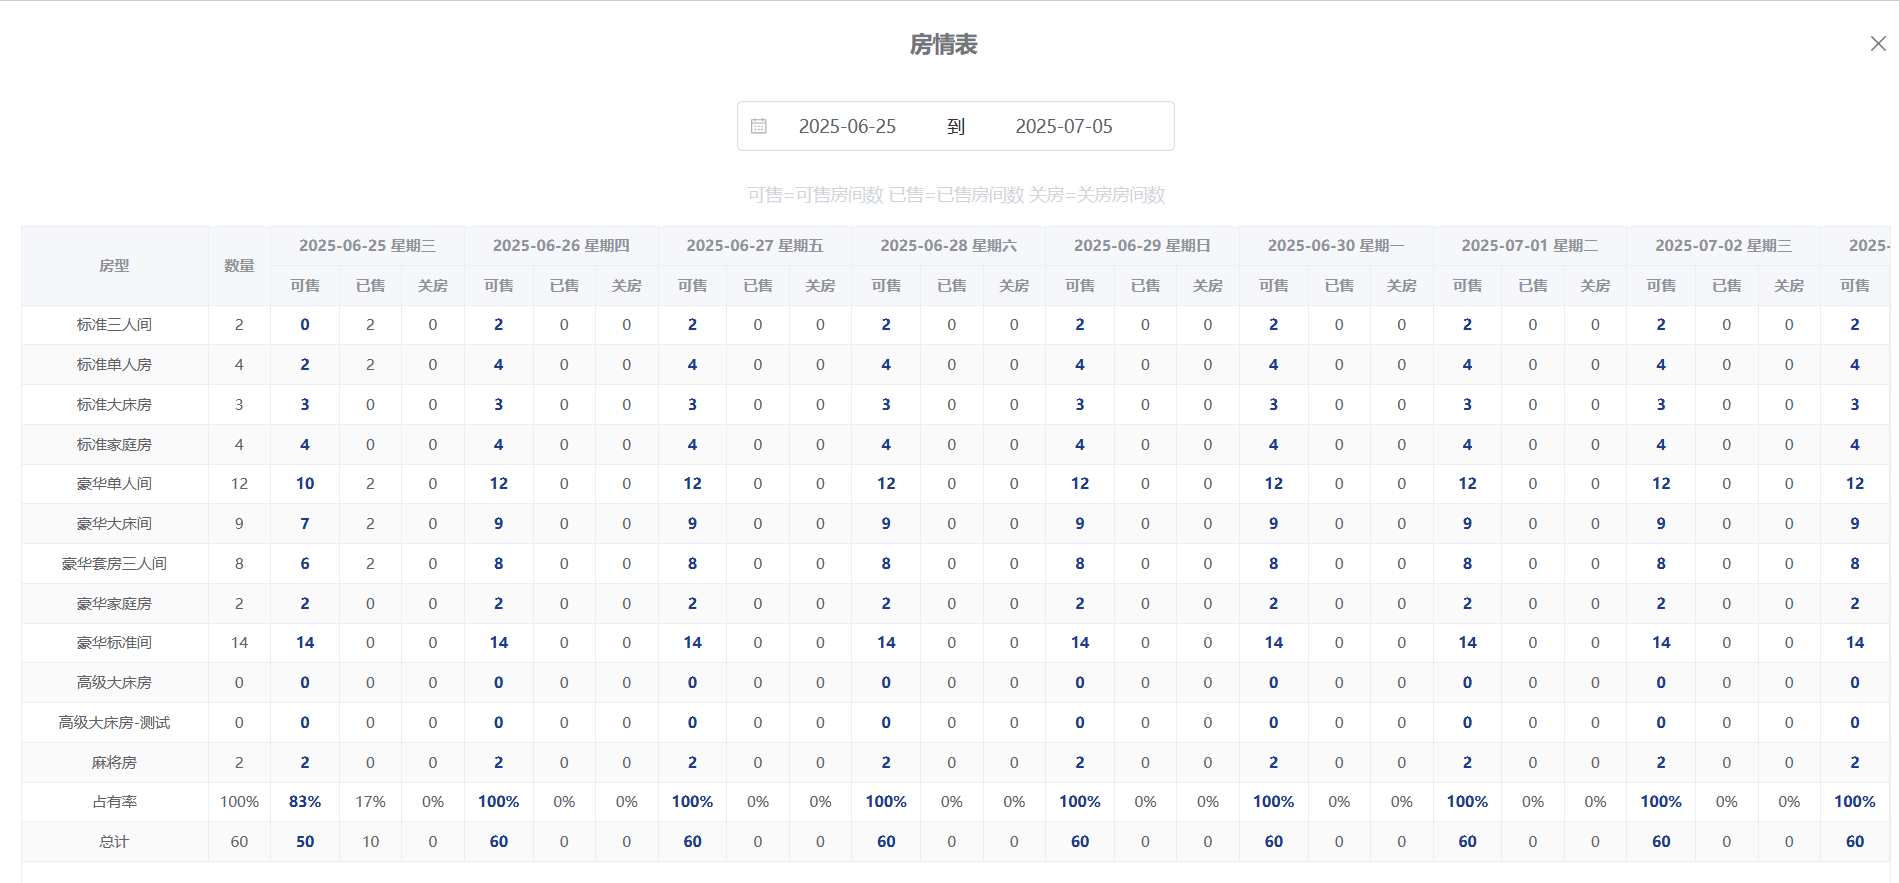Viewport: 1899px width, 883px height.
Task: Click the 2025-07-02 星期三 date header
Action: [1723, 246]
